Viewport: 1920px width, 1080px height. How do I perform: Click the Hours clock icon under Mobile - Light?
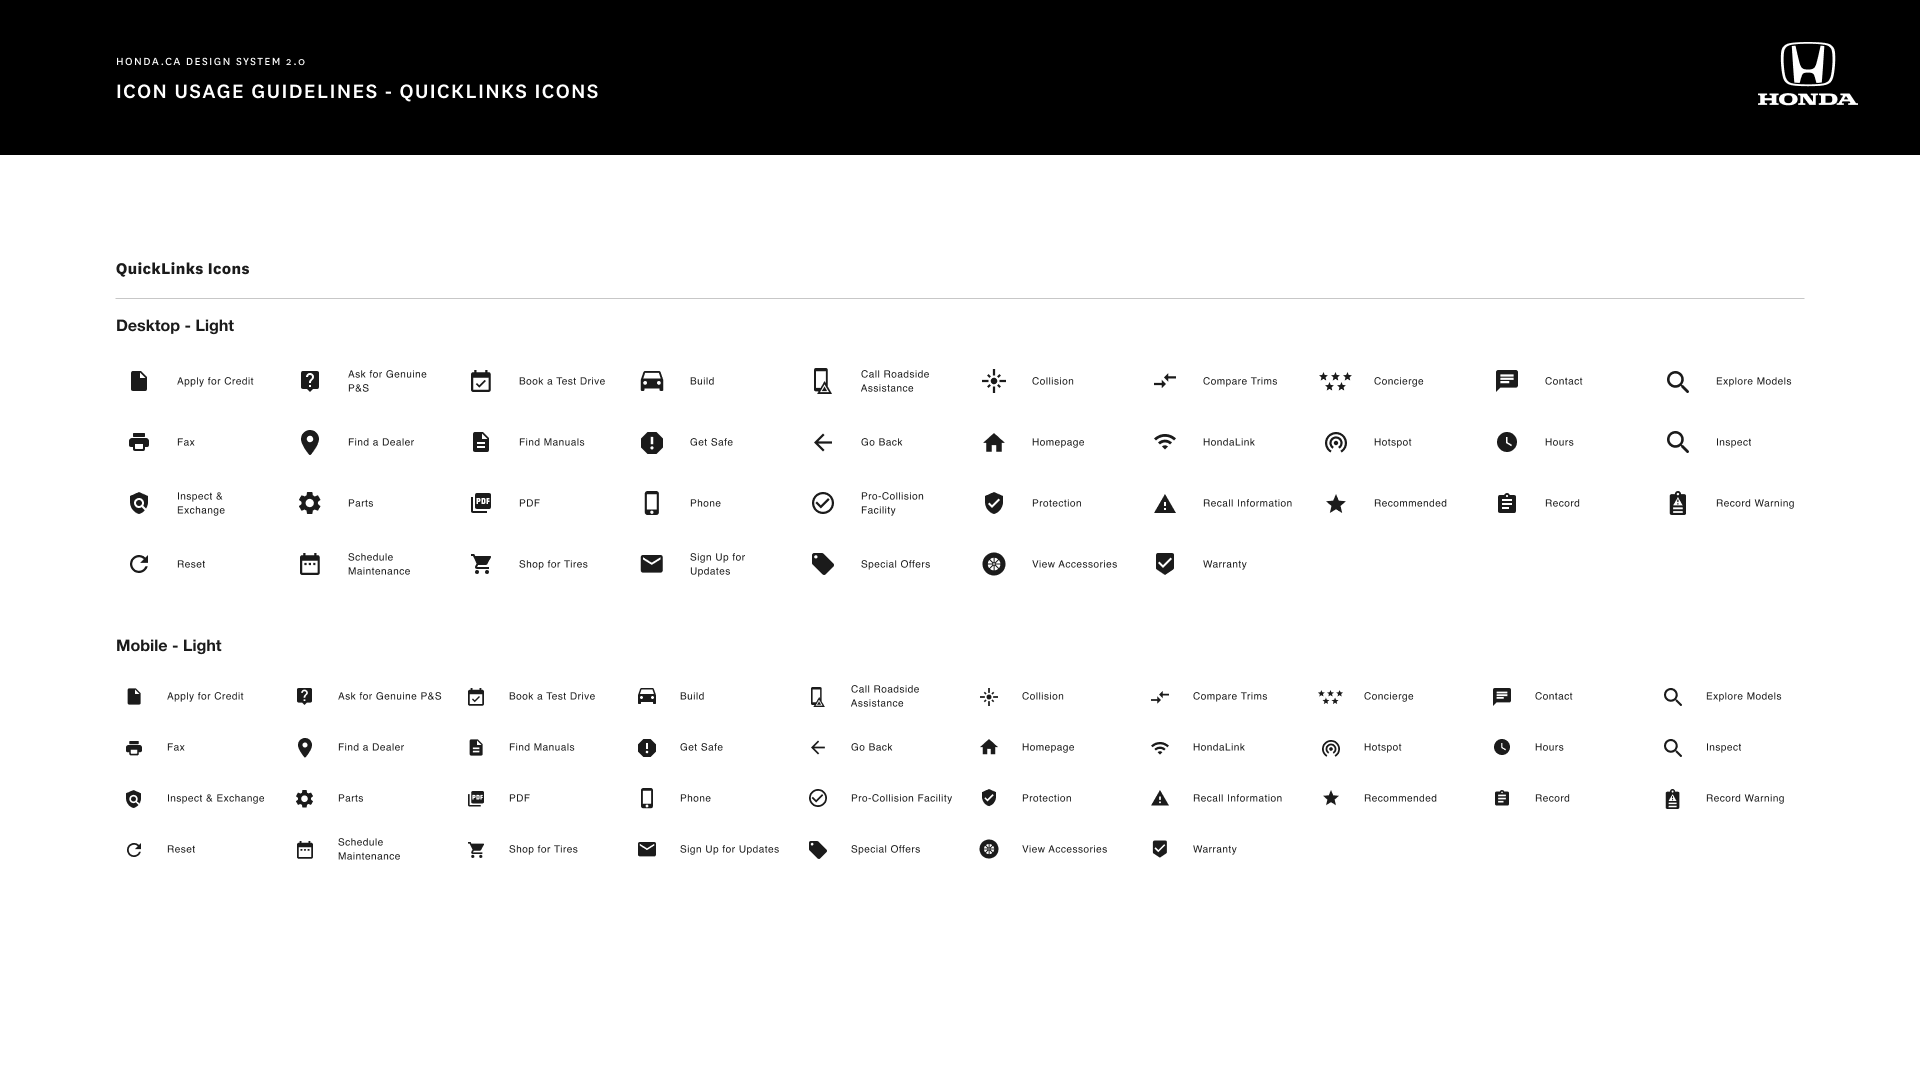[1502, 747]
